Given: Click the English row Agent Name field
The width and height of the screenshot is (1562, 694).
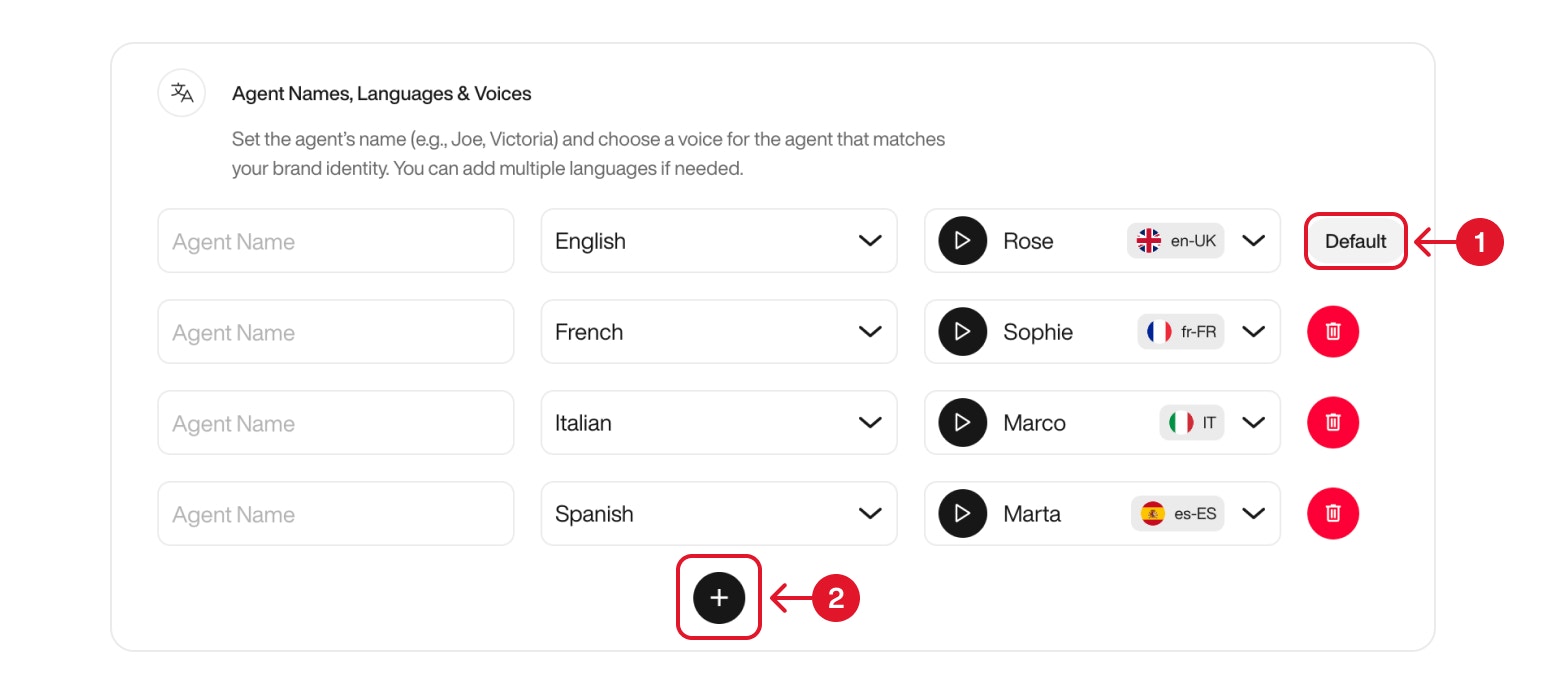Looking at the screenshot, I should point(335,240).
